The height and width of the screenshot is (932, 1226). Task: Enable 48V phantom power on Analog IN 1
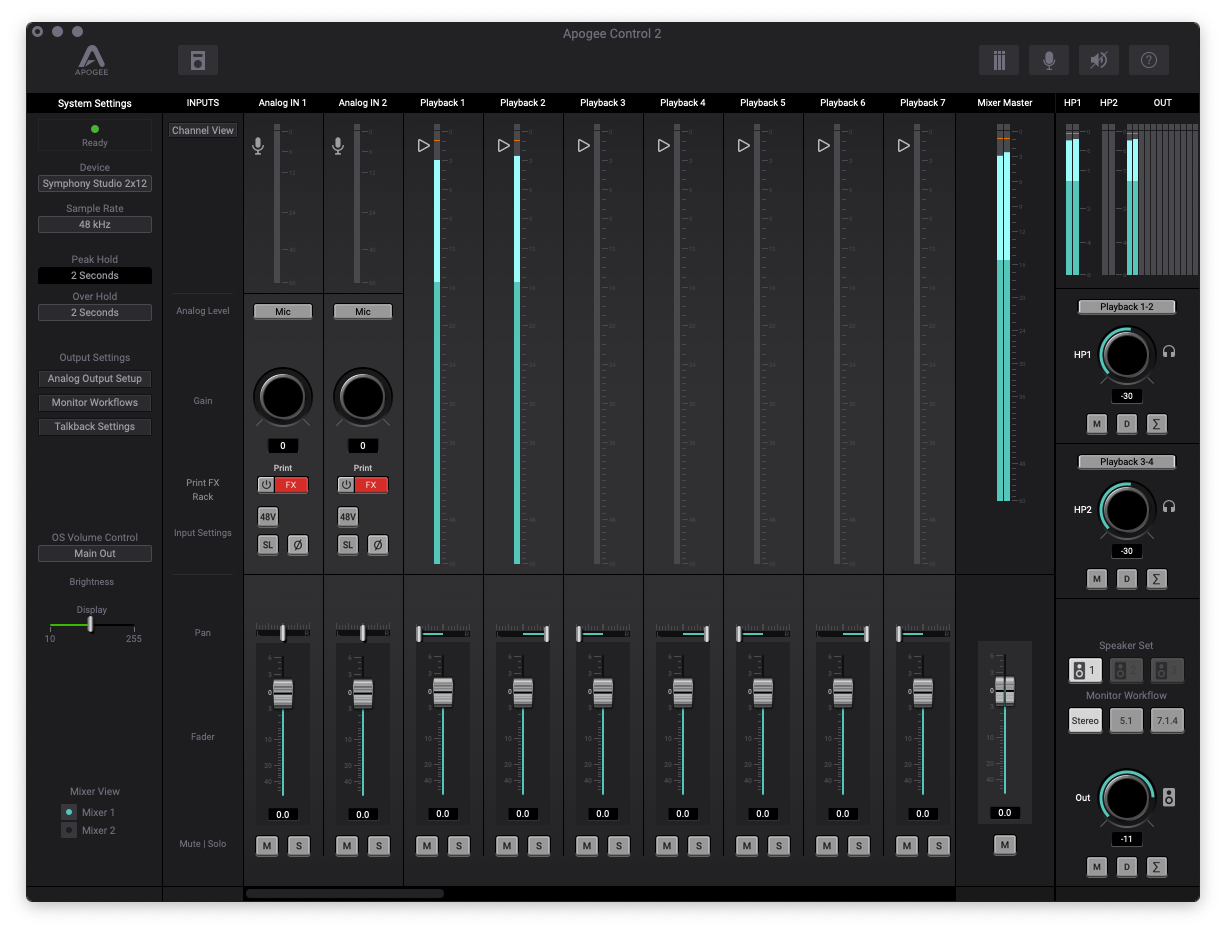pyautogui.click(x=267, y=517)
